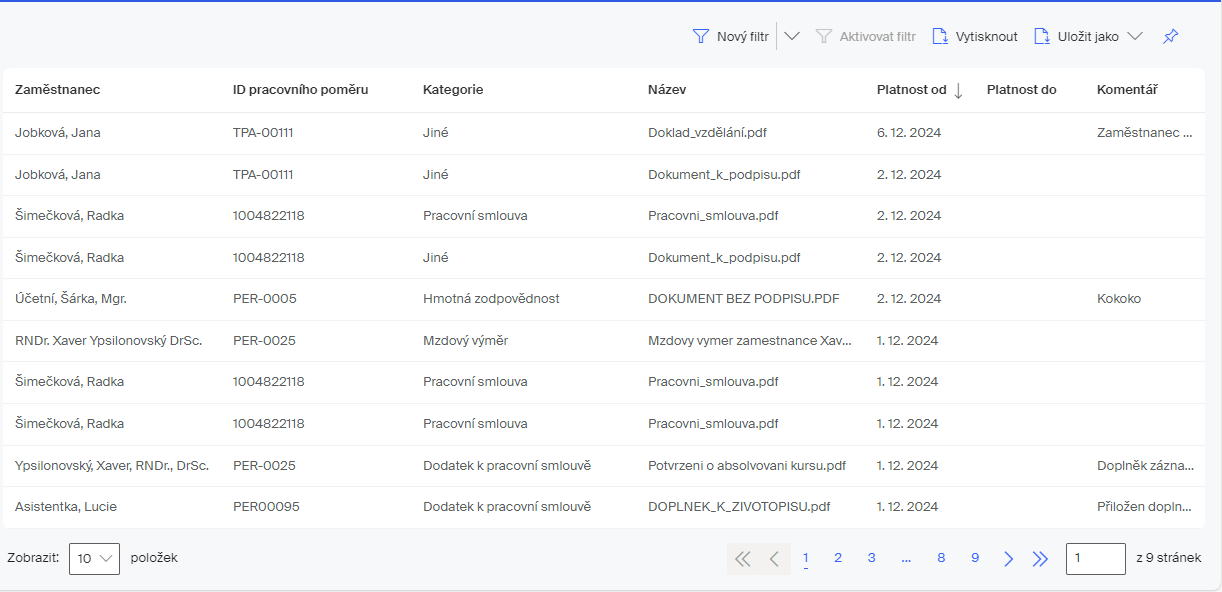Sort by ID pracovního poměru header
Viewport: 1222px width, 592px height.
(301, 90)
